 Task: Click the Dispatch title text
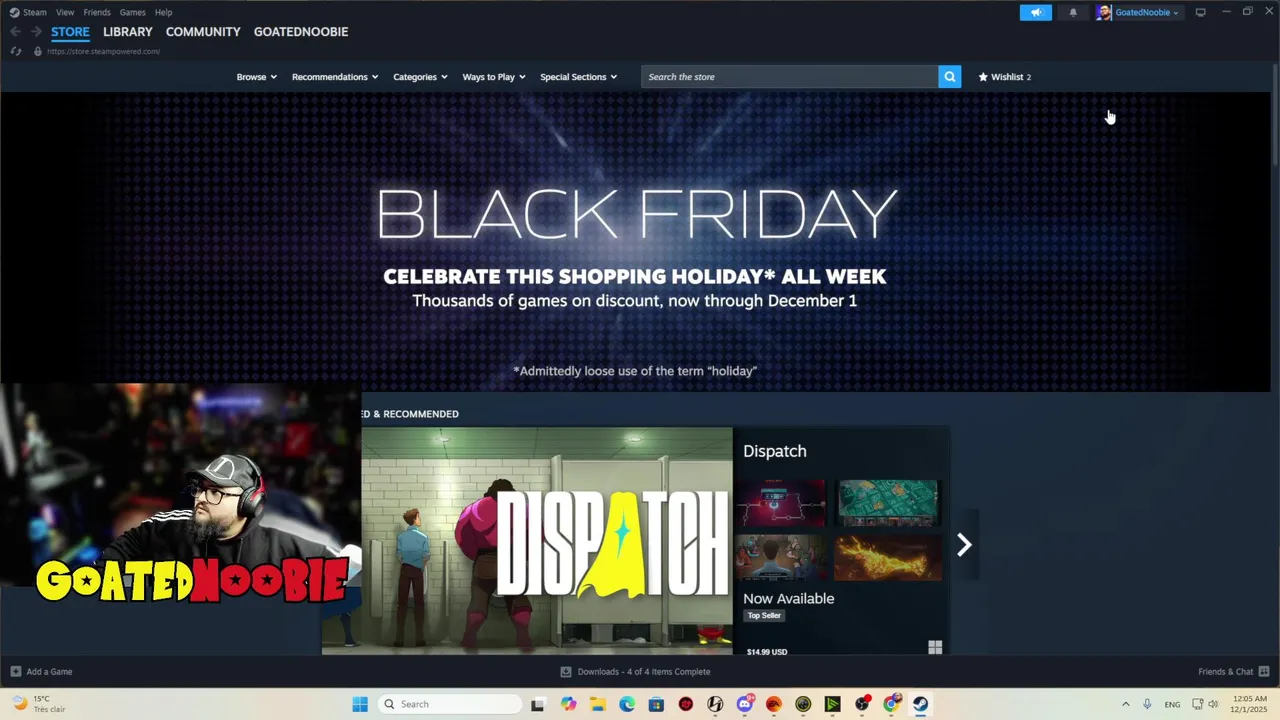point(775,451)
